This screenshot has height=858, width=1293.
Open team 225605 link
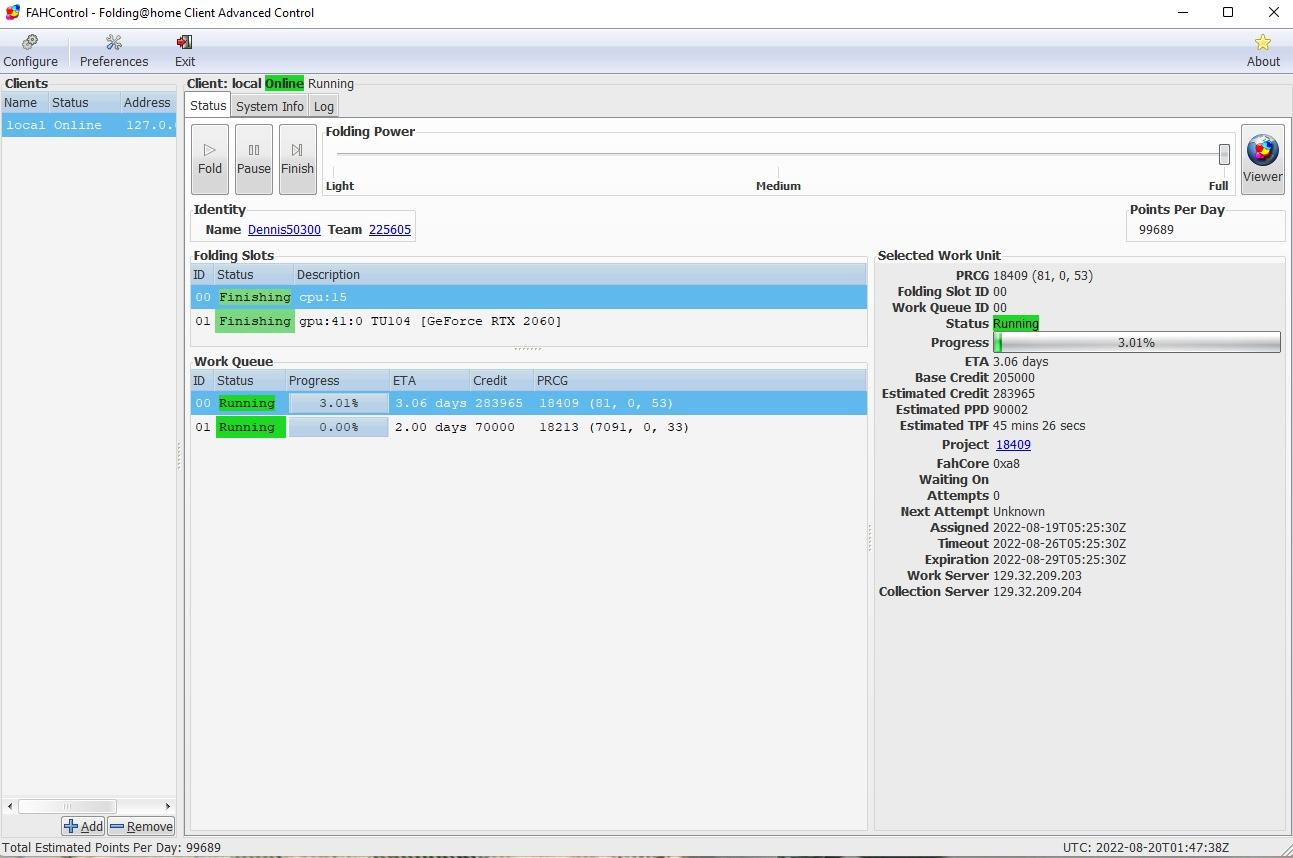pyautogui.click(x=390, y=230)
